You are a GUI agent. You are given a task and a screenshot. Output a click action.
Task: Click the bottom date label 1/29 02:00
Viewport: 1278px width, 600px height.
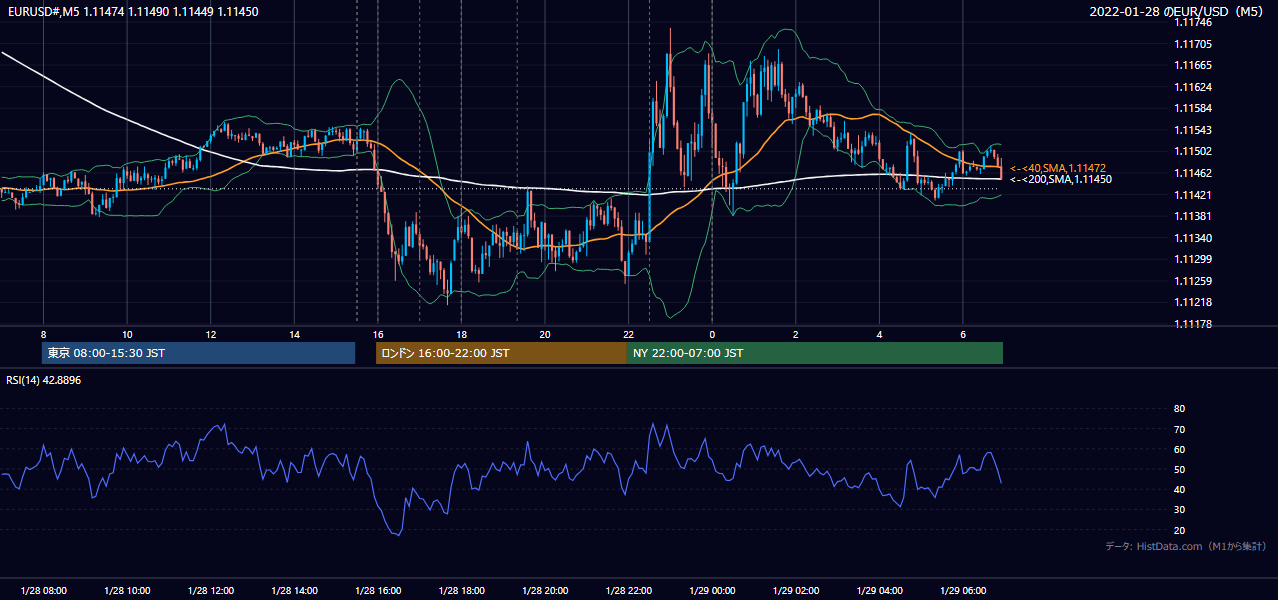tap(795, 591)
